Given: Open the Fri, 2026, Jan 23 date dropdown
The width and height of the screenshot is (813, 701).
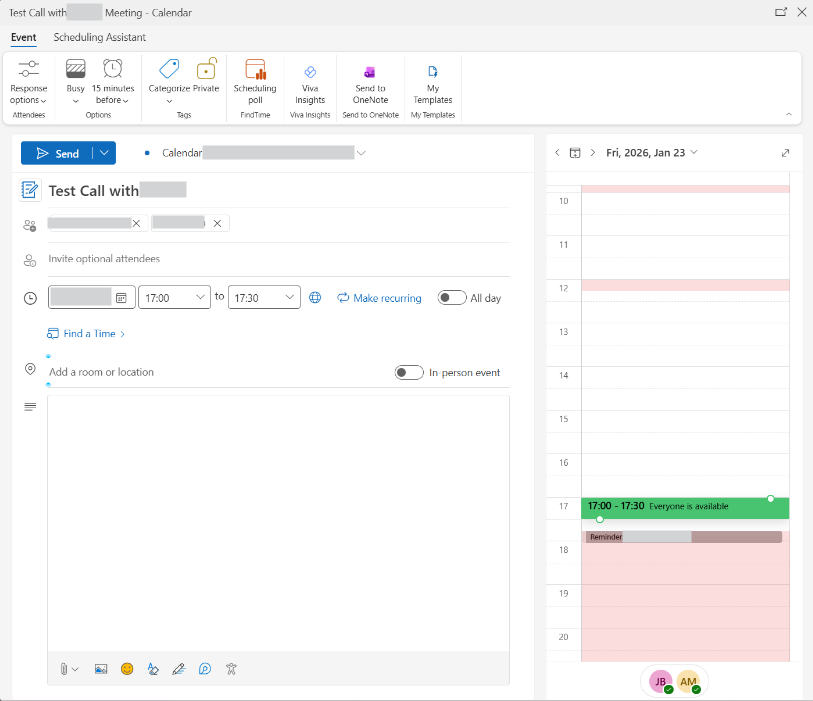Looking at the screenshot, I should point(652,152).
